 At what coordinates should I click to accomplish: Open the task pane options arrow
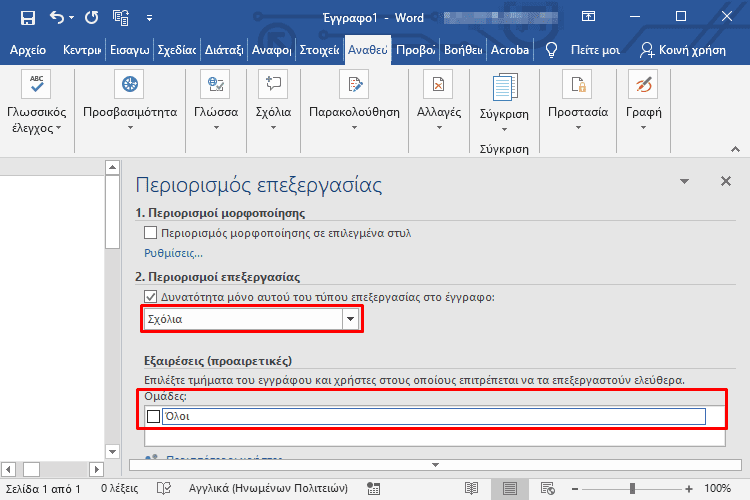pyautogui.click(x=685, y=181)
